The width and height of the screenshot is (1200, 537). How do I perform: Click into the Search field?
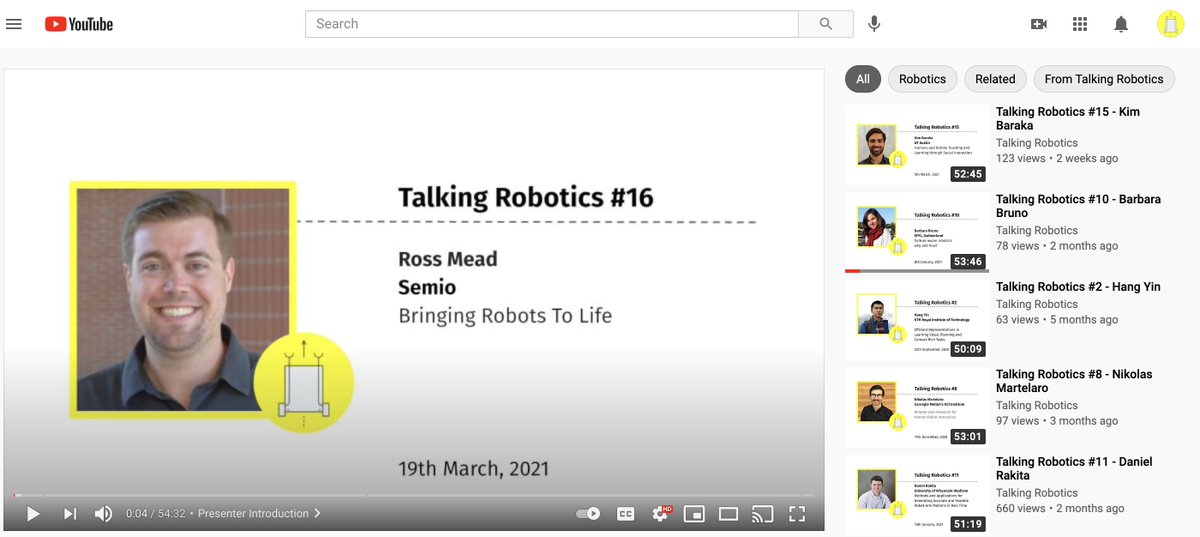(x=551, y=24)
